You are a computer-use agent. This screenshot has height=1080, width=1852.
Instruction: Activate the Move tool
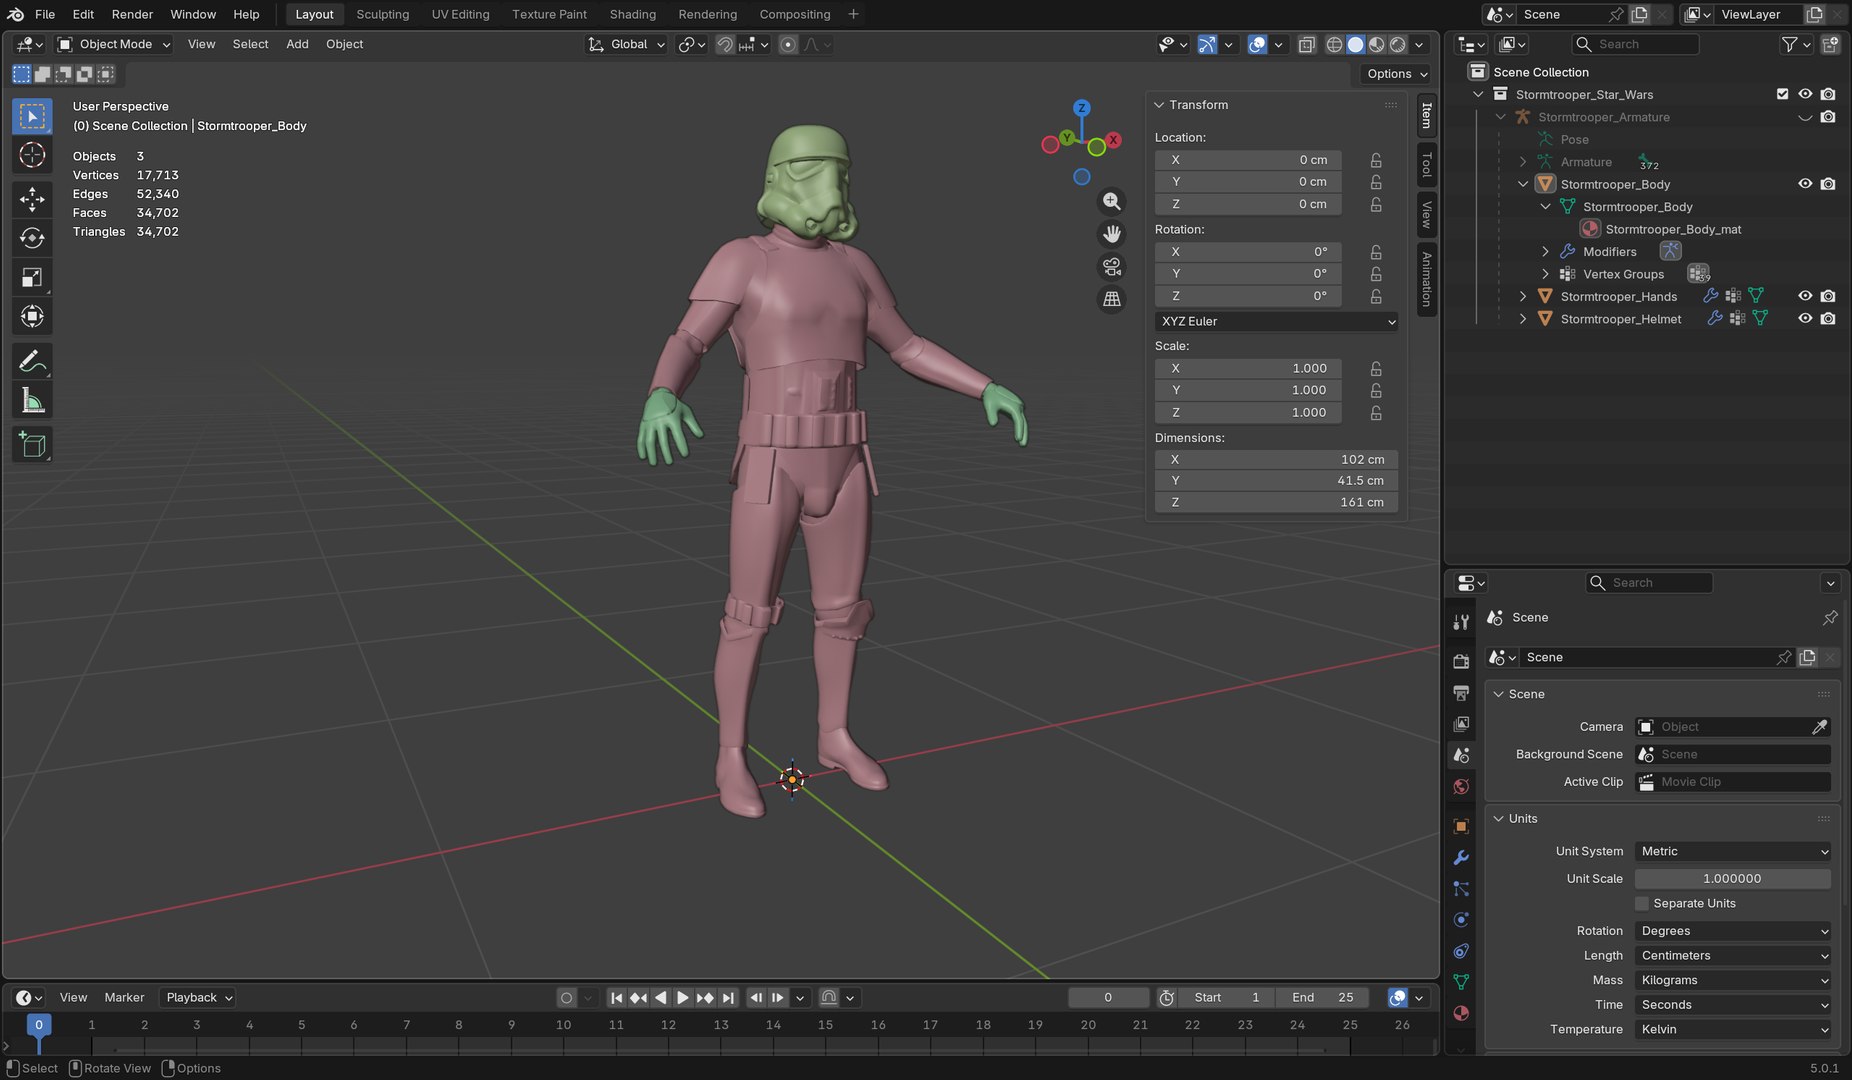pyautogui.click(x=32, y=199)
